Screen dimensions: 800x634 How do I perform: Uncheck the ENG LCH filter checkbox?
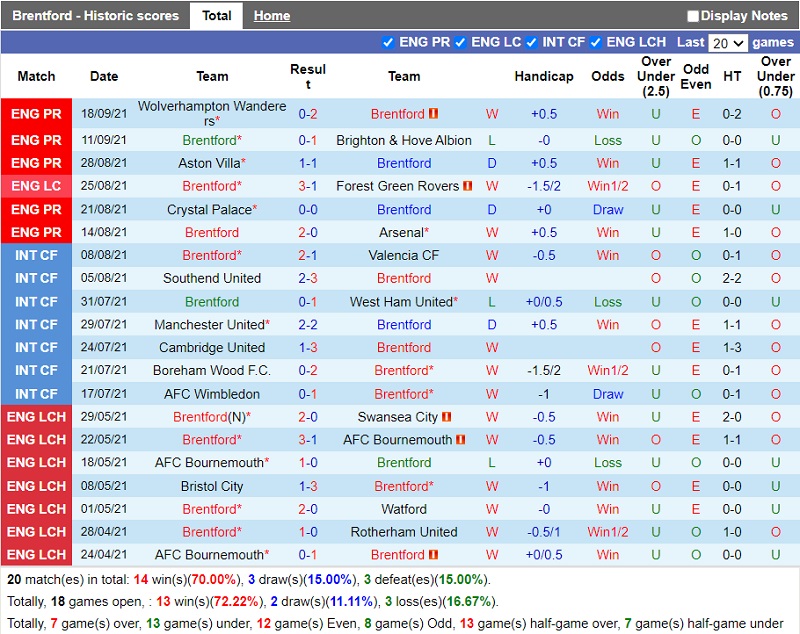pyautogui.click(x=595, y=42)
